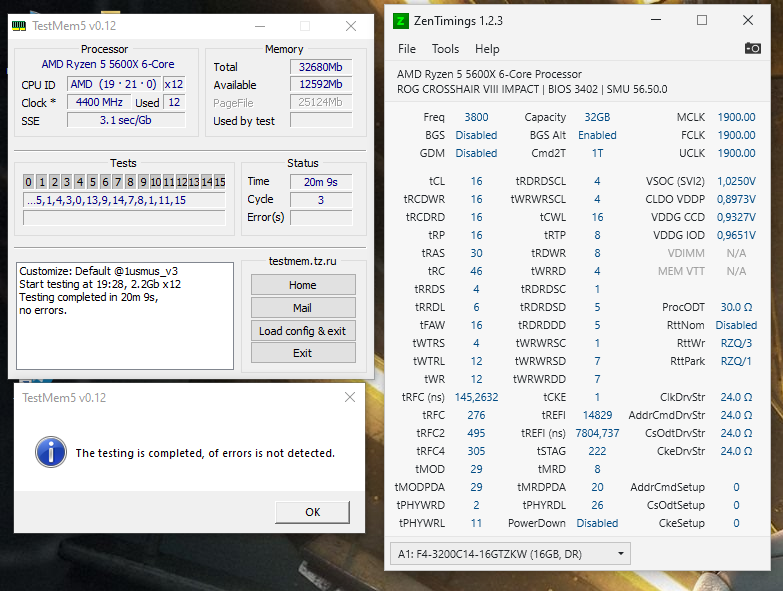Click the blue info icon in the dialog

point(50,452)
